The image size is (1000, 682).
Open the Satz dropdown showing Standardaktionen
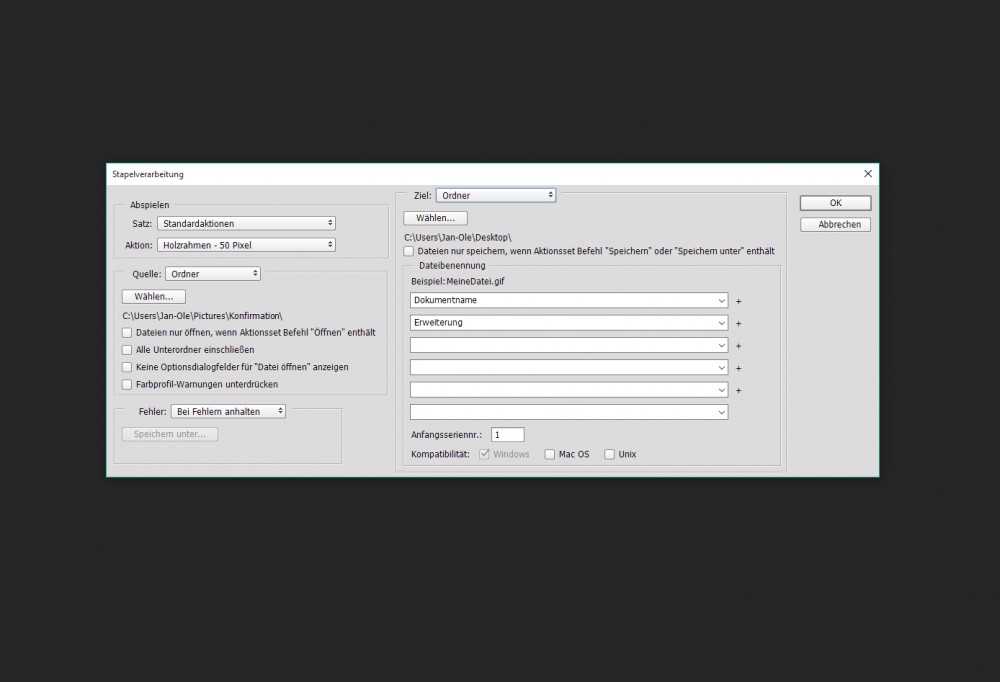click(246, 223)
